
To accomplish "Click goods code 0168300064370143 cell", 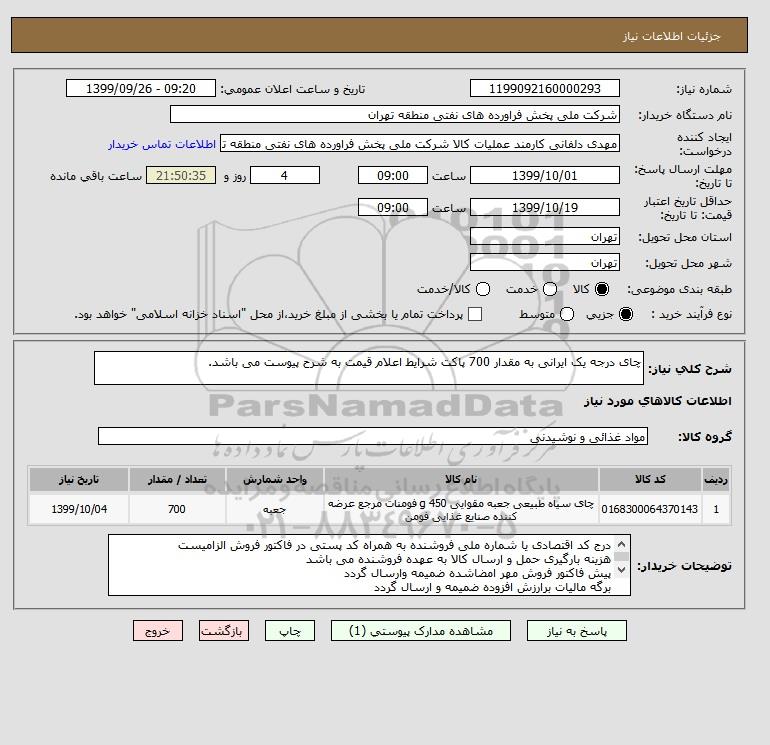I will coord(650,509).
